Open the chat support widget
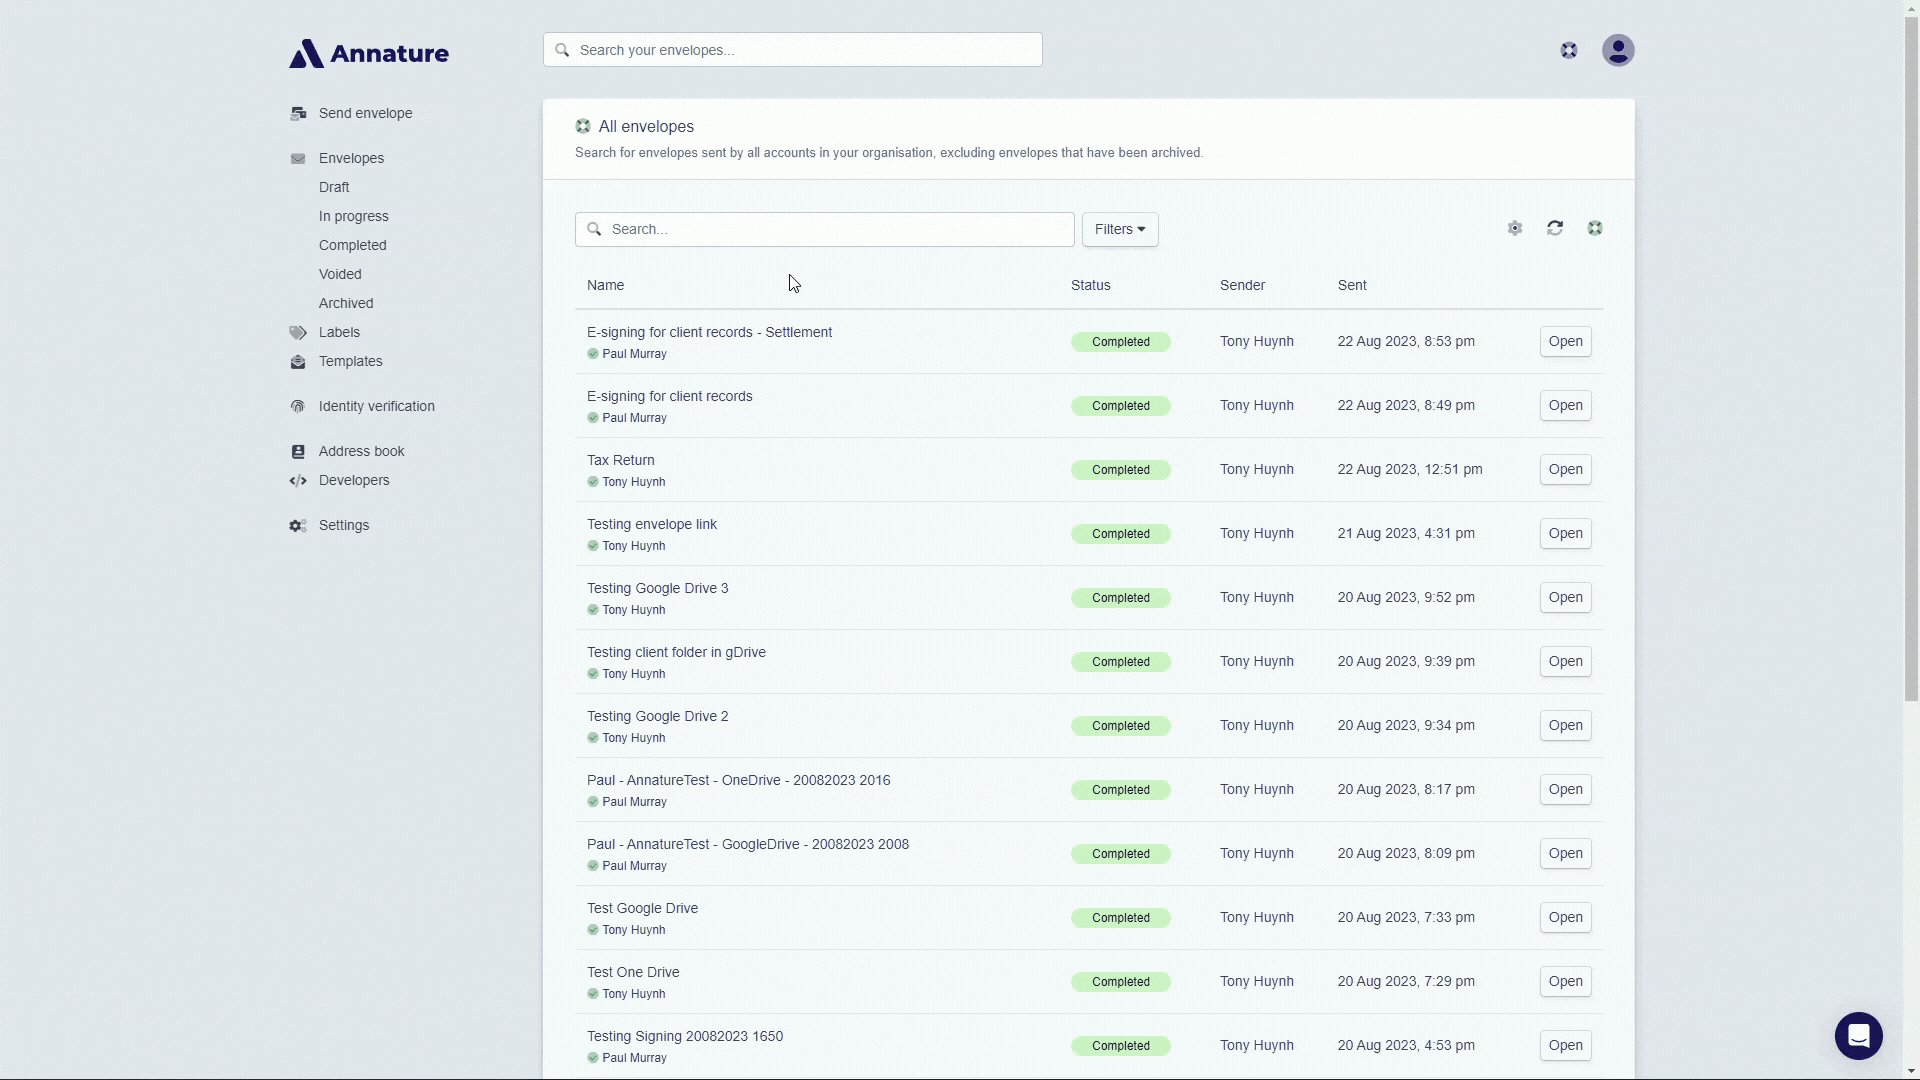1920x1080 pixels. click(x=1859, y=1036)
